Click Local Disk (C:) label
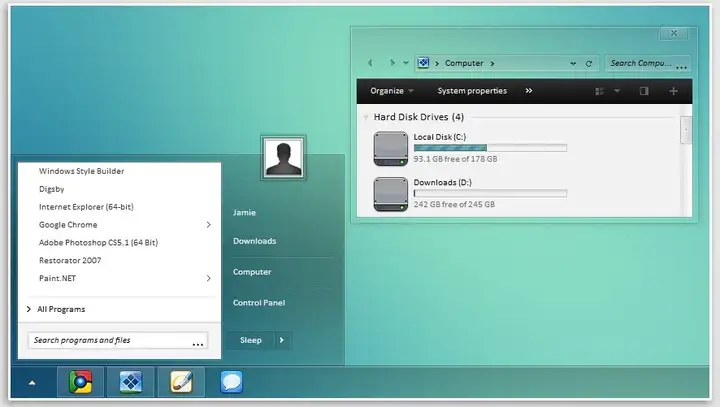Screen dimensions: 720x407 pos(439,137)
